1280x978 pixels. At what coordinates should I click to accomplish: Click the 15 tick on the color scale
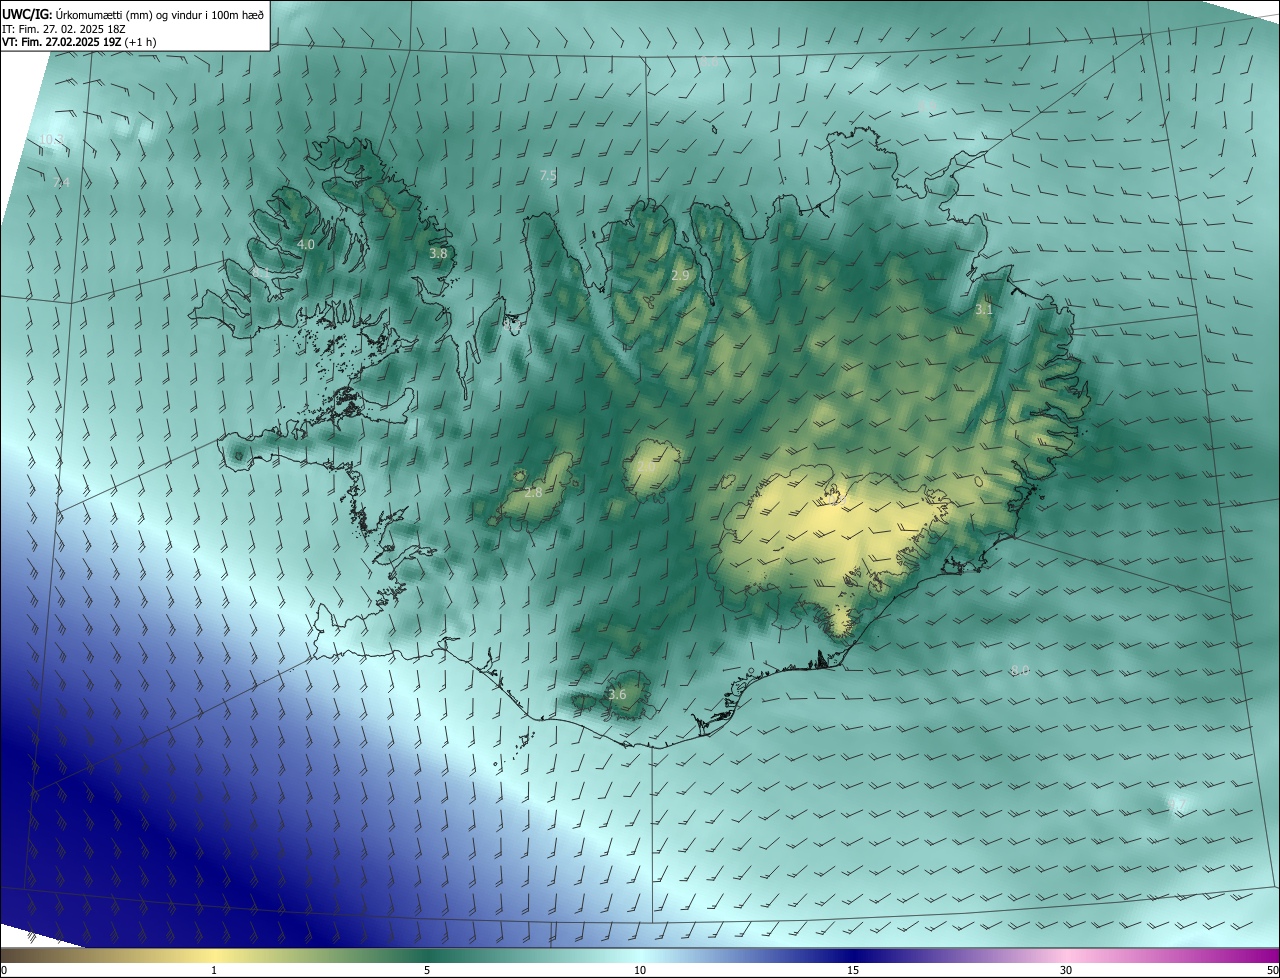click(x=853, y=970)
